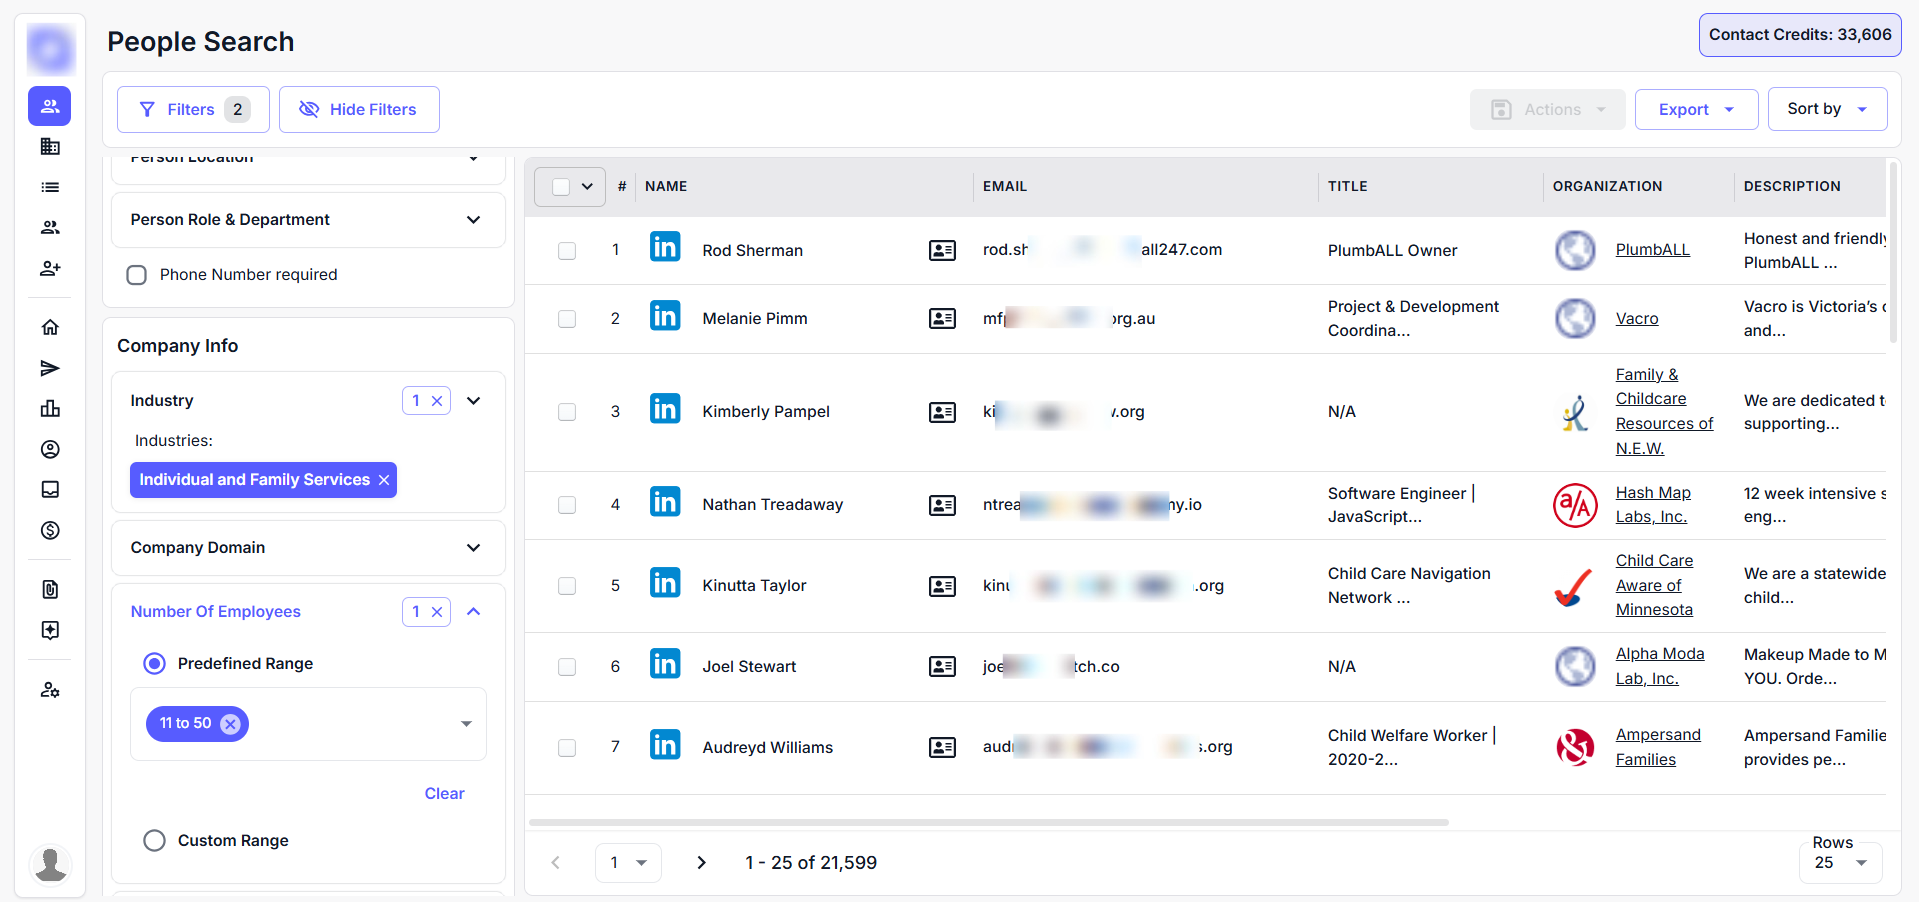Open the Sort by dropdown
This screenshot has width=1919, height=902.
click(1827, 109)
